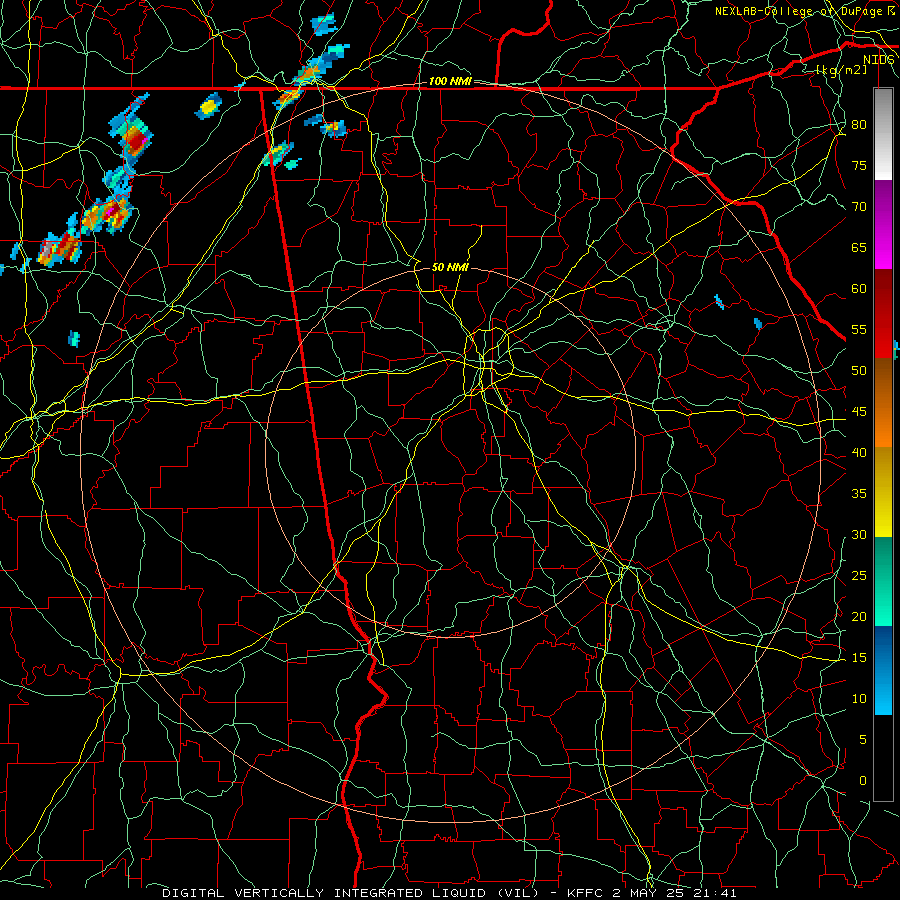
Task: Select the 50 NMI range ring label
Action: point(451,267)
